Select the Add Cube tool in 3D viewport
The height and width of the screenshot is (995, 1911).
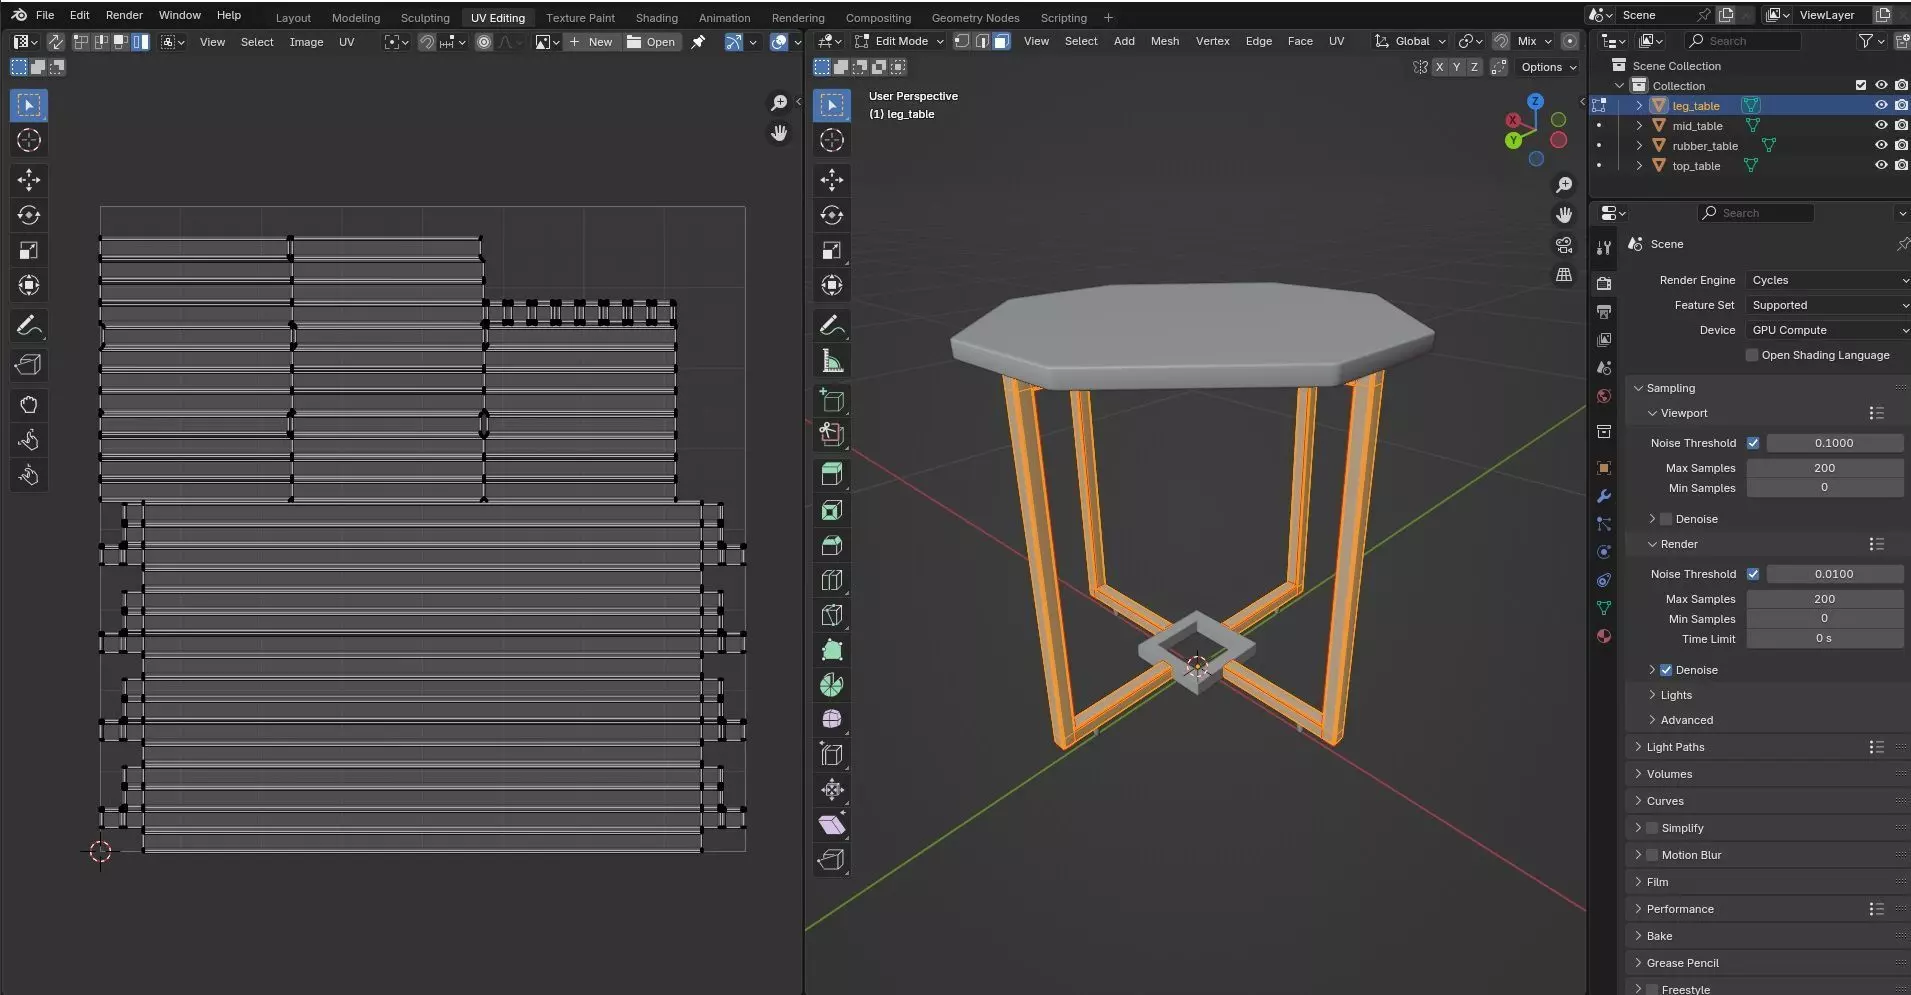coord(832,401)
